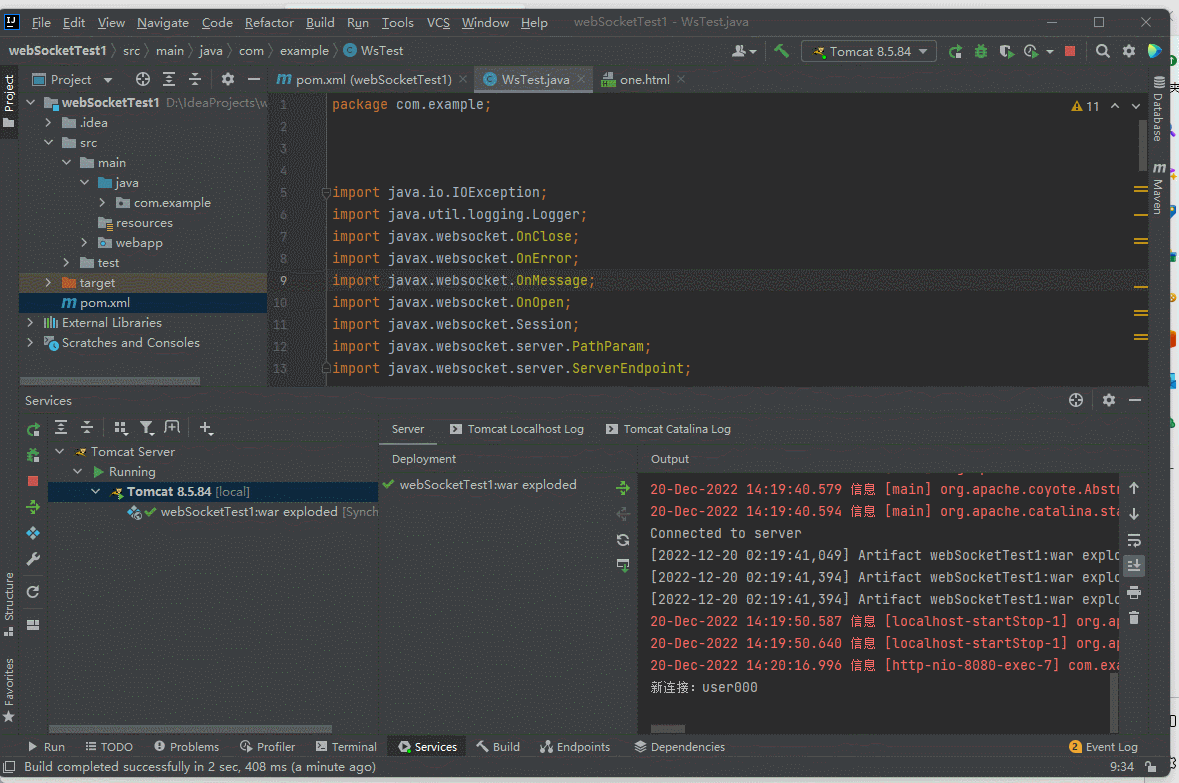The height and width of the screenshot is (783, 1179).
Task: Open the Terminal tool window button
Action: coord(346,747)
